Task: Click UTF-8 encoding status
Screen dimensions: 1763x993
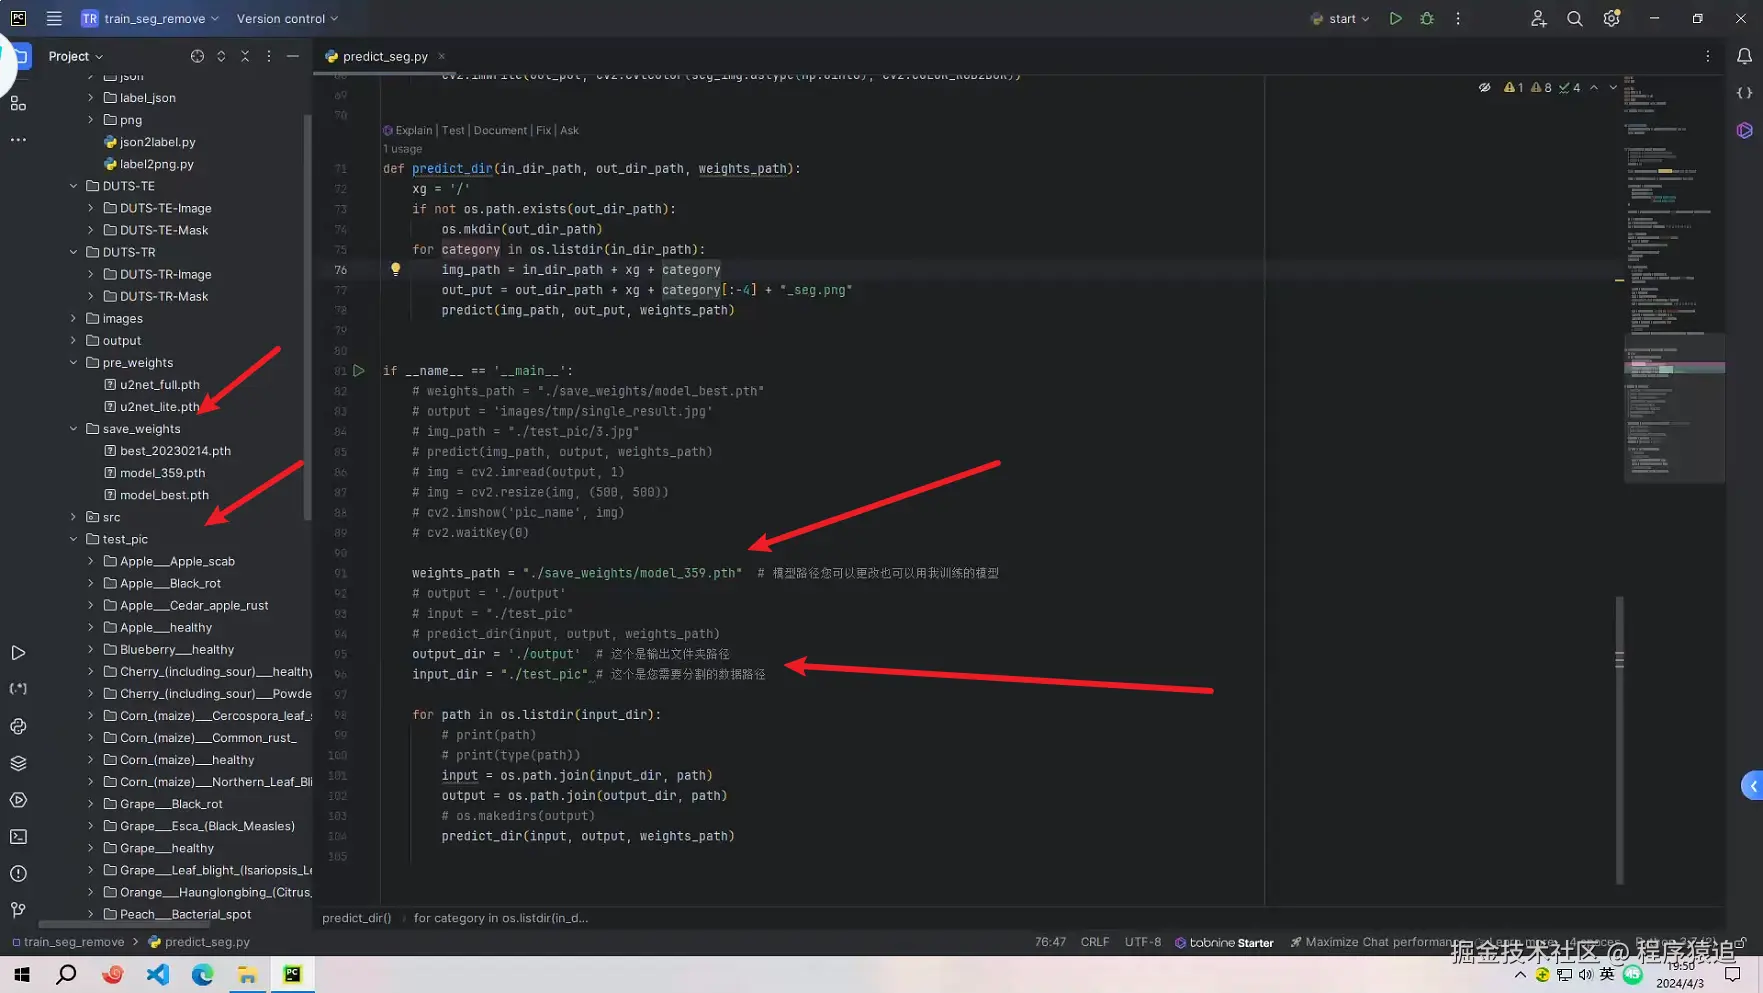Action: [x=1143, y=942]
